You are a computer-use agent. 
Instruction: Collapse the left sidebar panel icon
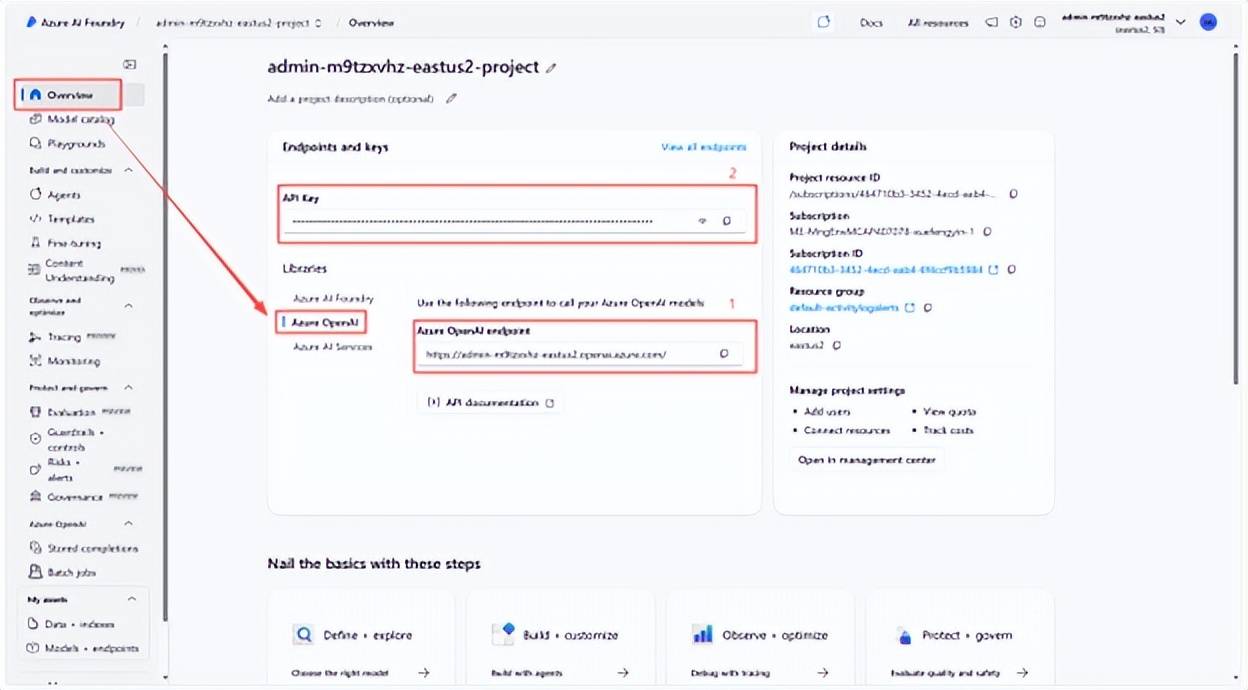[129, 64]
